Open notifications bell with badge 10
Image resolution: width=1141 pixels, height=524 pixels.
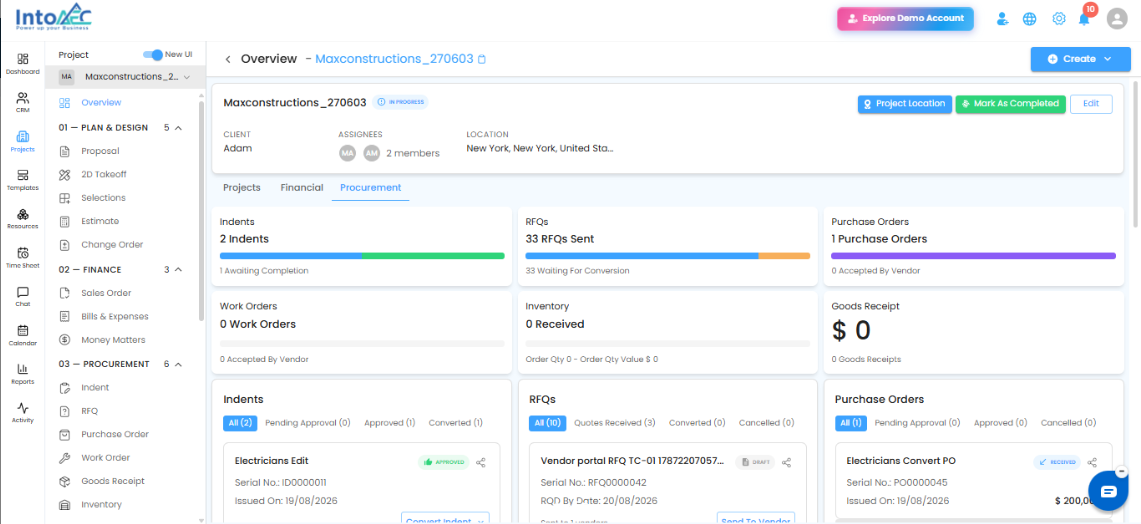1084,17
